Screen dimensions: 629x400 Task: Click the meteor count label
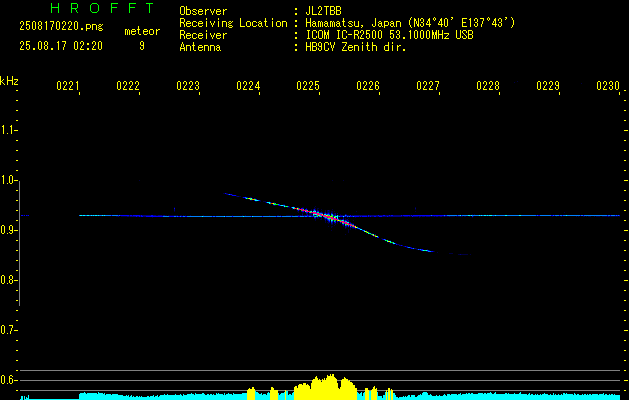click(142, 31)
